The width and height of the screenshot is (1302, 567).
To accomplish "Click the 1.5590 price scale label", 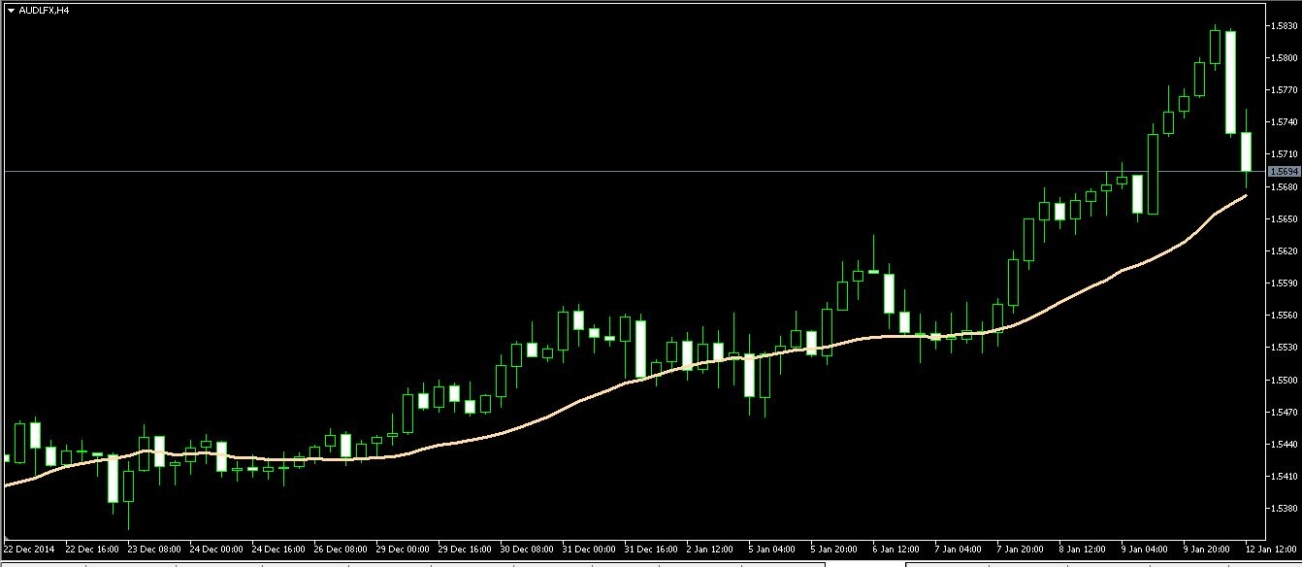I will click(1284, 283).
